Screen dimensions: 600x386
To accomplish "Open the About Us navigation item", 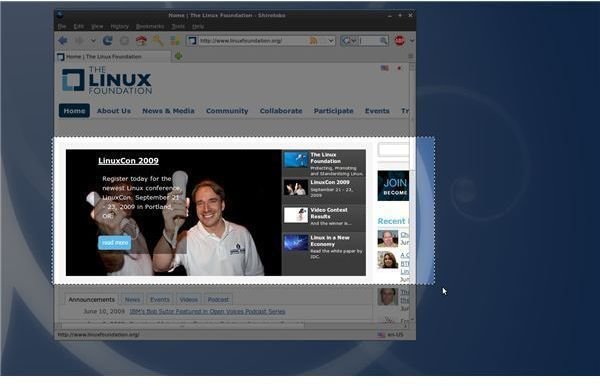I will (x=114, y=111).
